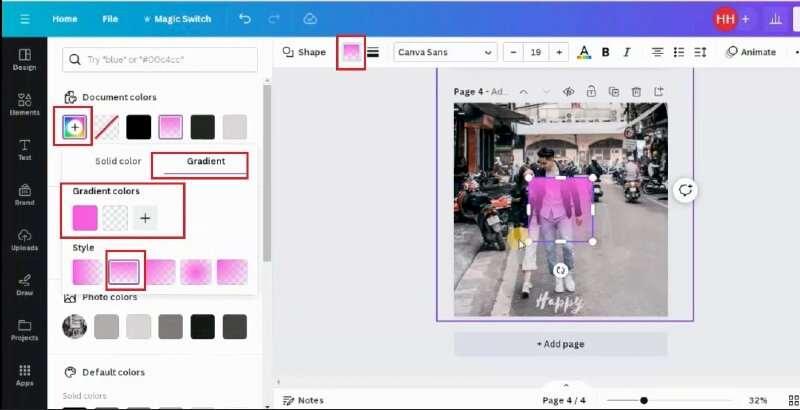Search colors in the search field
Image resolution: width=800 pixels, height=410 pixels.
pos(160,60)
